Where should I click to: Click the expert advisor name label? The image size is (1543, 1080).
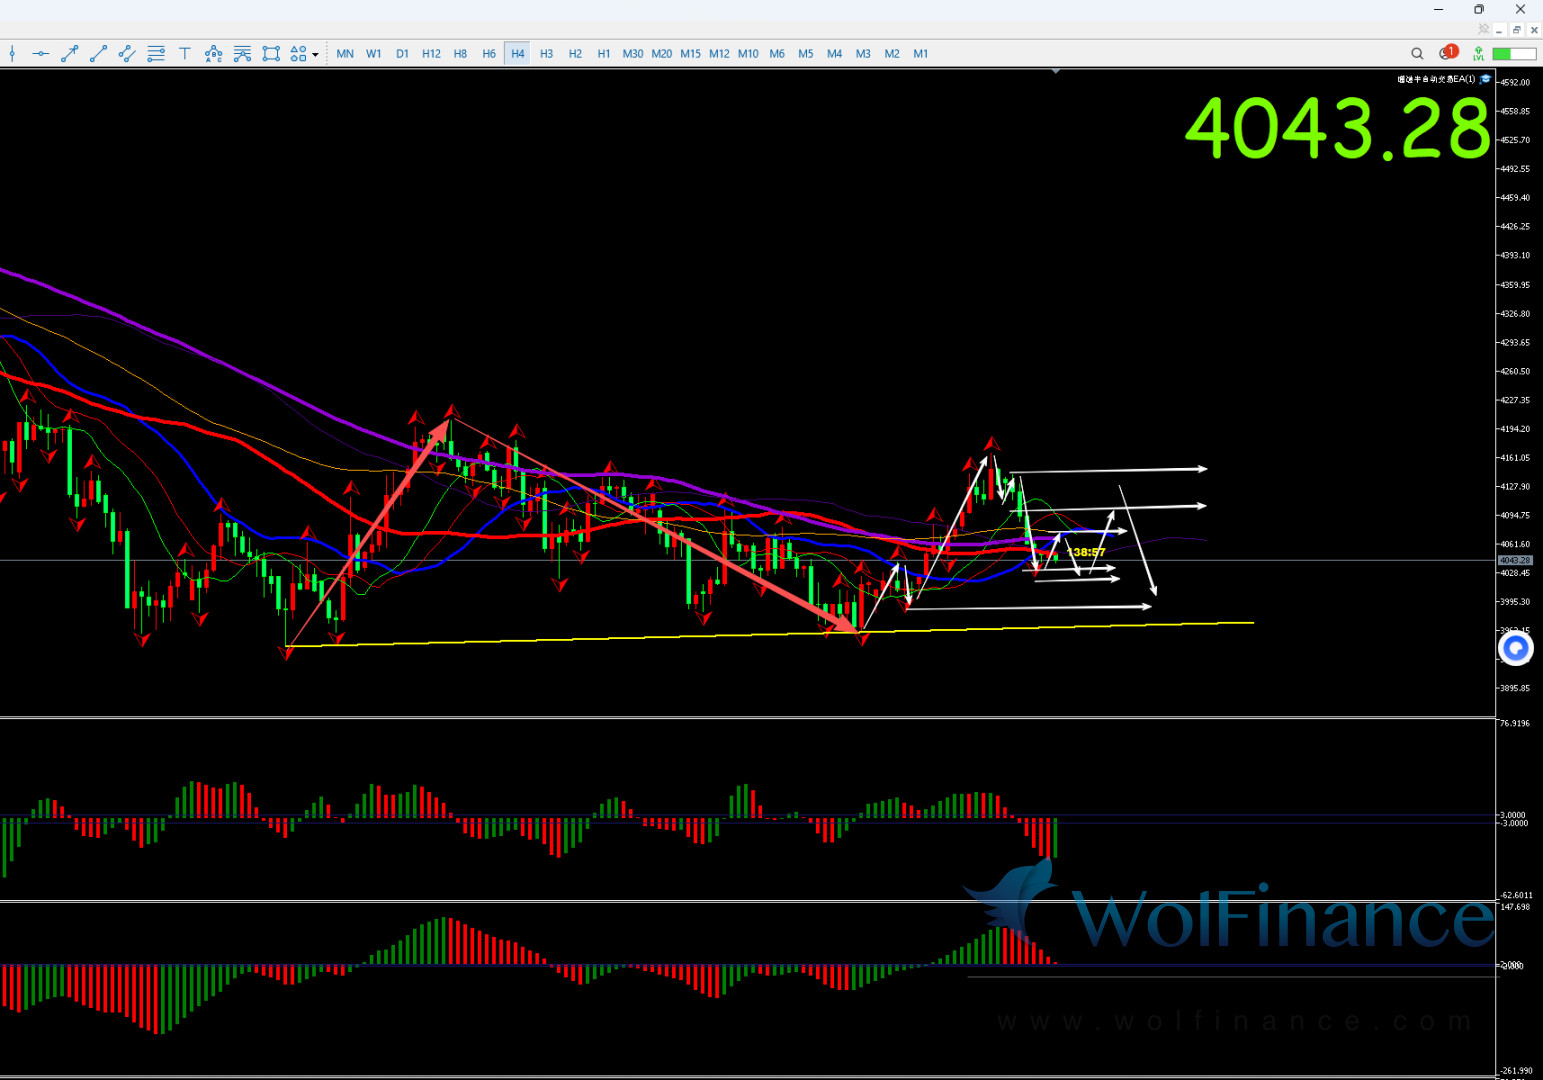[x=1436, y=79]
